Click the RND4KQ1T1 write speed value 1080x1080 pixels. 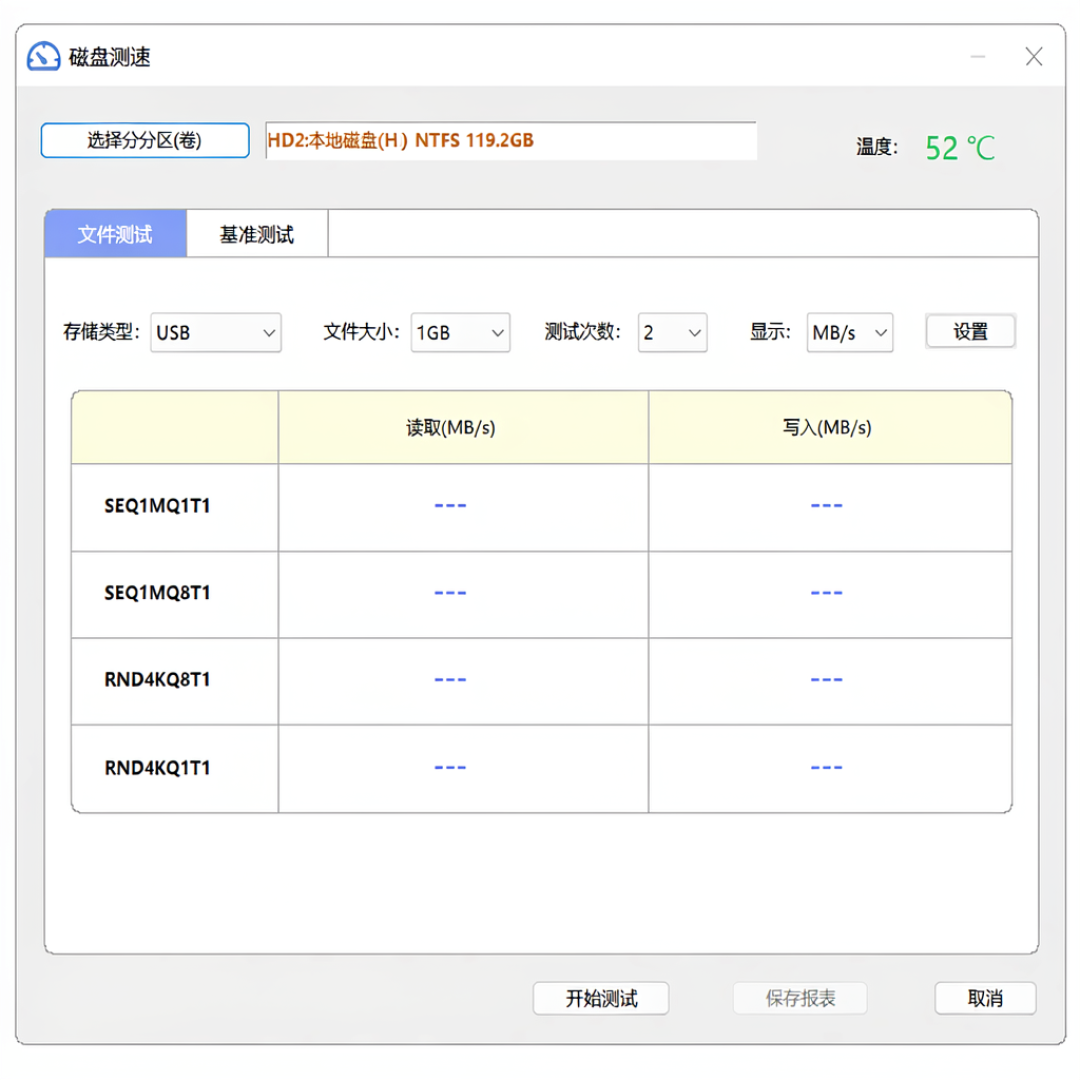tap(827, 767)
